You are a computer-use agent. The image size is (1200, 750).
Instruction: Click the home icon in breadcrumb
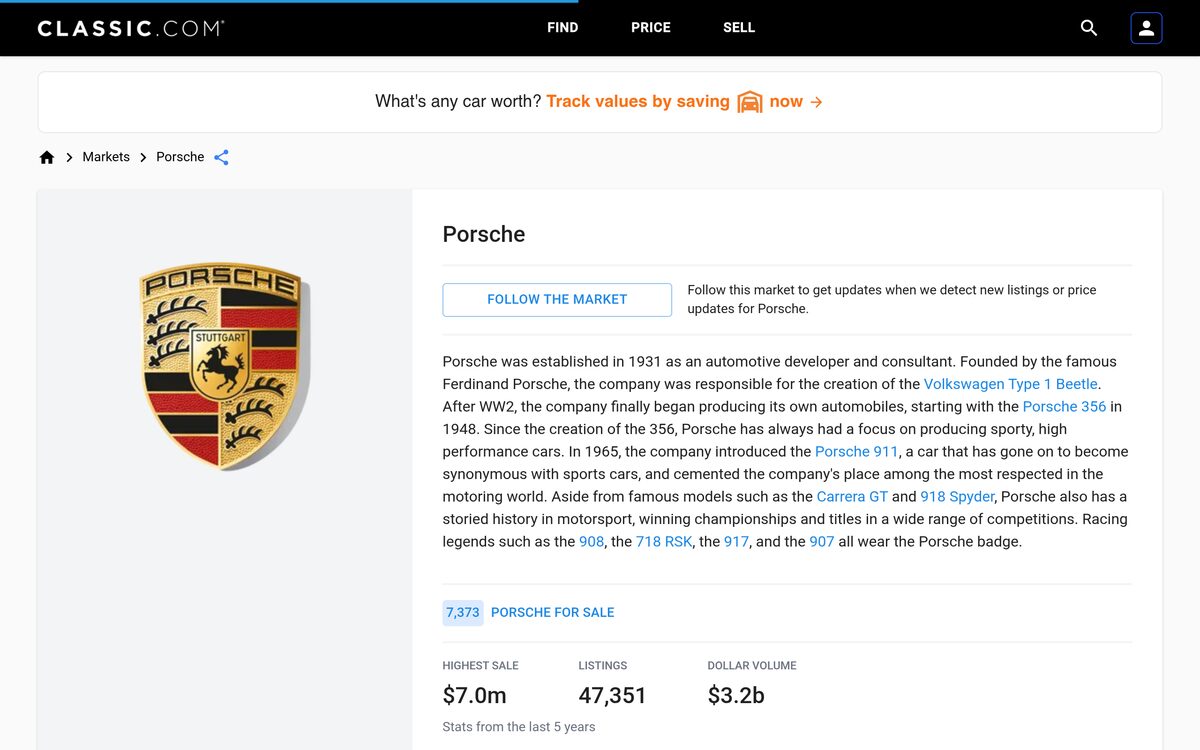47,157
